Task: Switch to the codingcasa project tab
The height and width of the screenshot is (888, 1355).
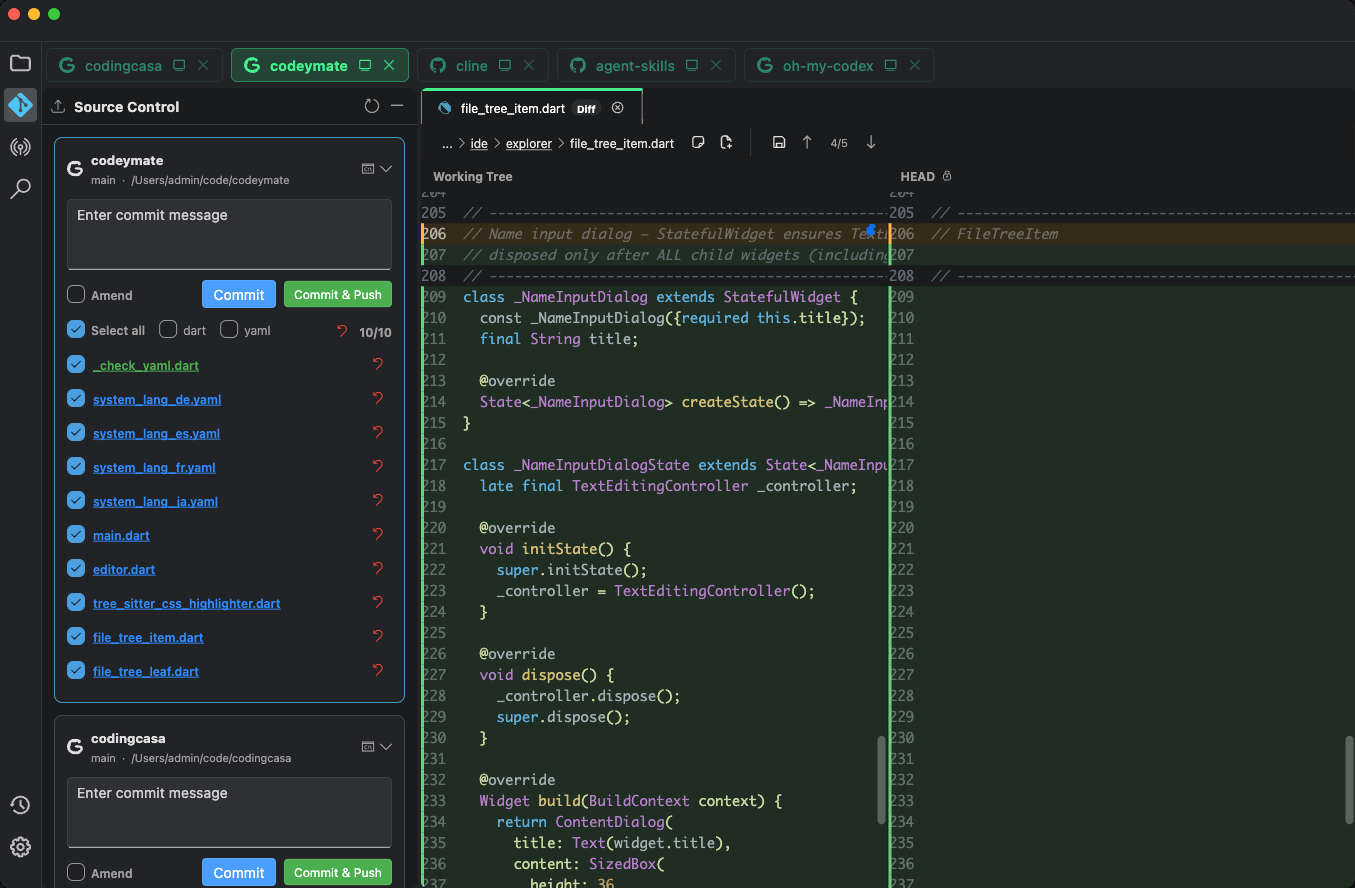Action: [x=134, y=65]
